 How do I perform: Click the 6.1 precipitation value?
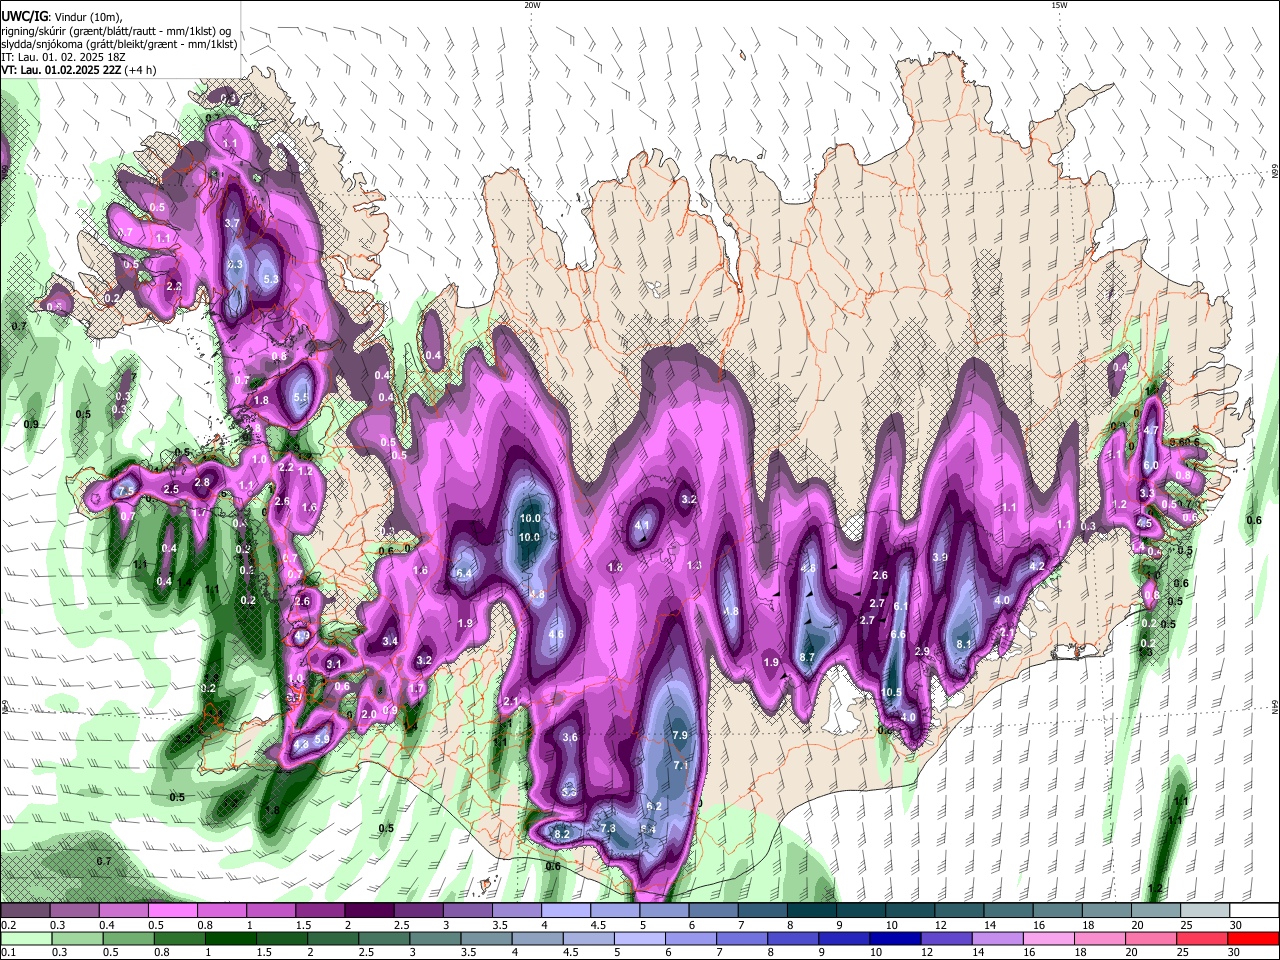[x=900, y=606]
